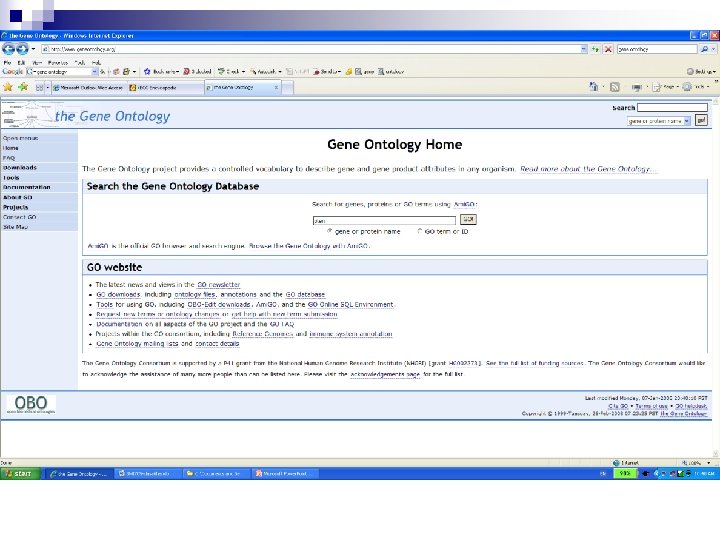
Task: Expand the address bar history dropdown
Action: 584,49
